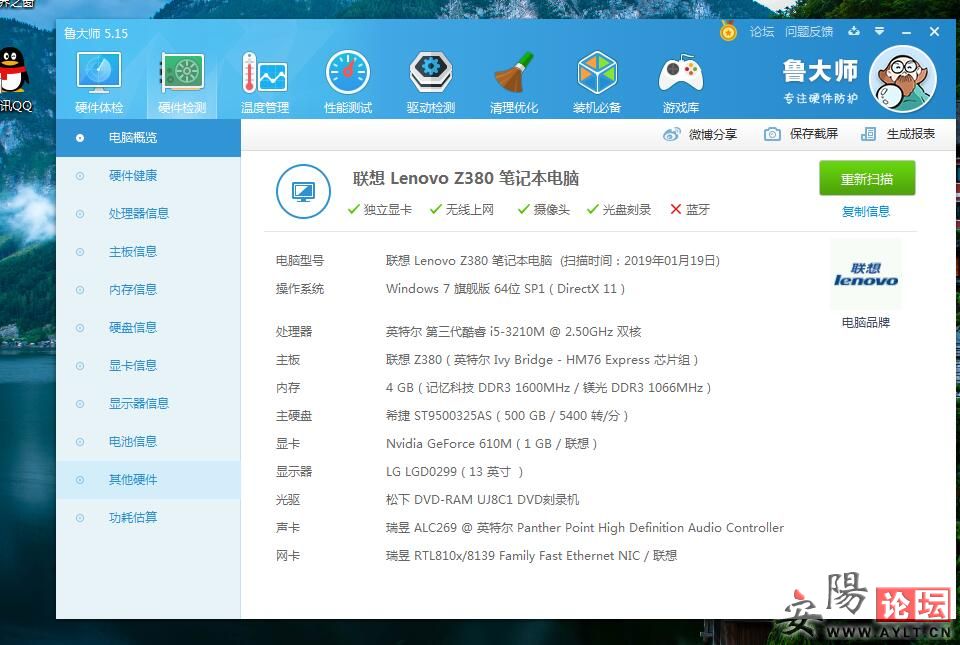Click the camera icon for 保存截屏
The image size is (960, 645).
(772, 134)
